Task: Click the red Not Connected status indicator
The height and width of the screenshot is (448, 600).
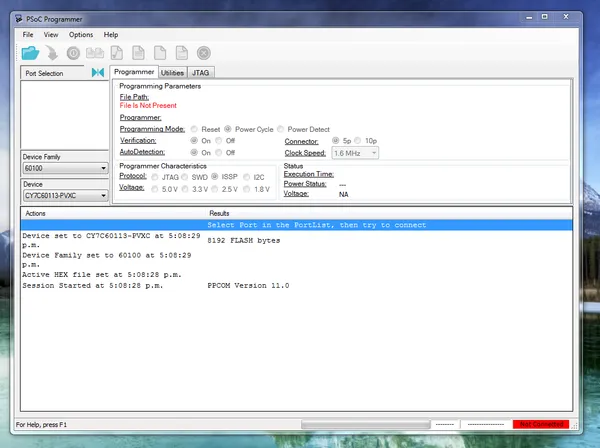Action: [x=541, y=425]
